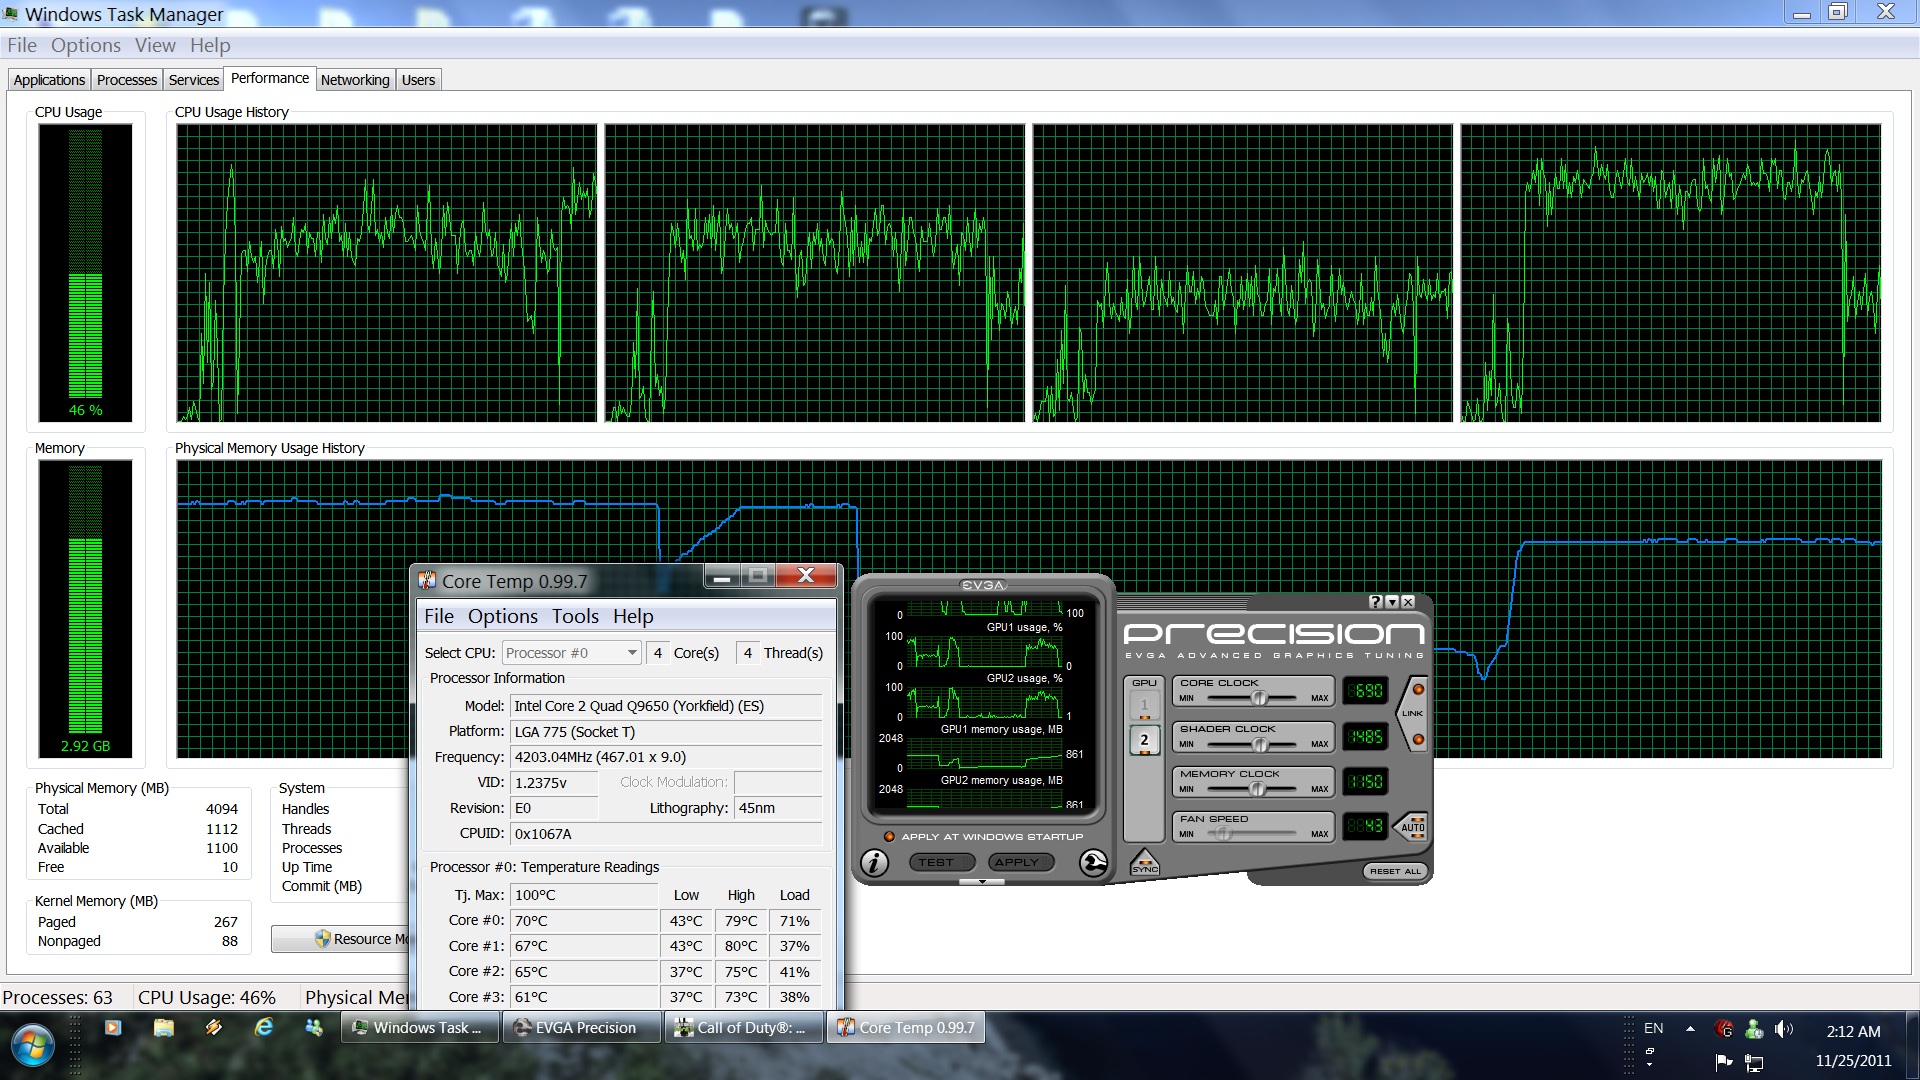Switch to the Networking tab
Viewport: 1920px width, 1080px height.
[355, 80]
